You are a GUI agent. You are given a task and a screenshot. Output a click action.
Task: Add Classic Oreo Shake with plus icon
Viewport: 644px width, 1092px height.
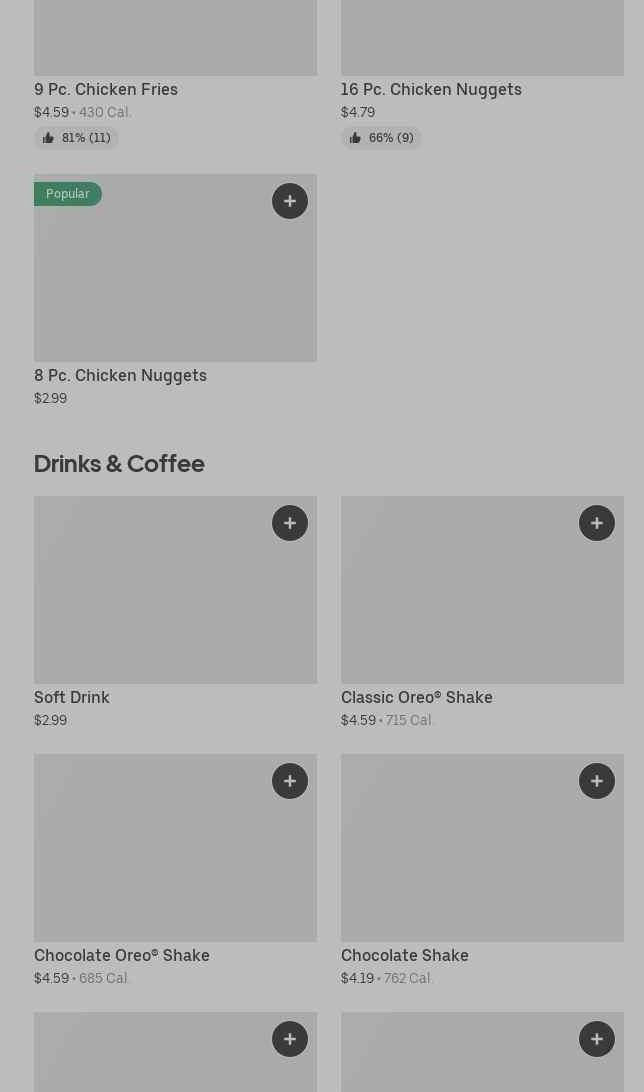pos(597,523)
